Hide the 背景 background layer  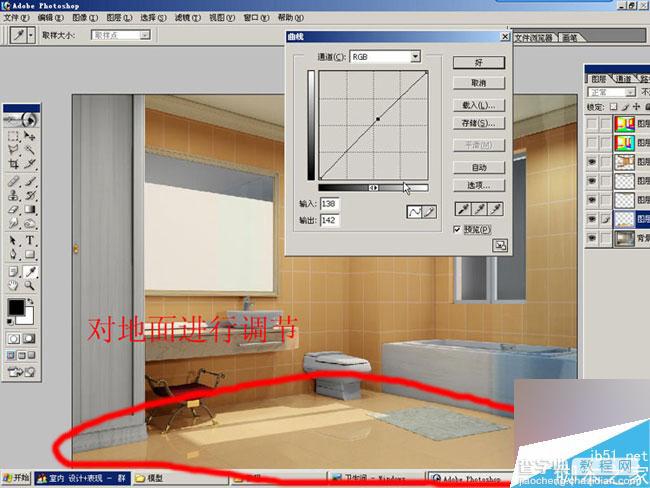592,238
